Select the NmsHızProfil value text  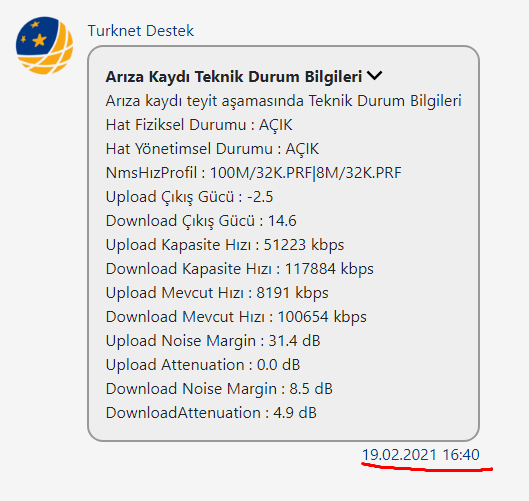(306, 173)
